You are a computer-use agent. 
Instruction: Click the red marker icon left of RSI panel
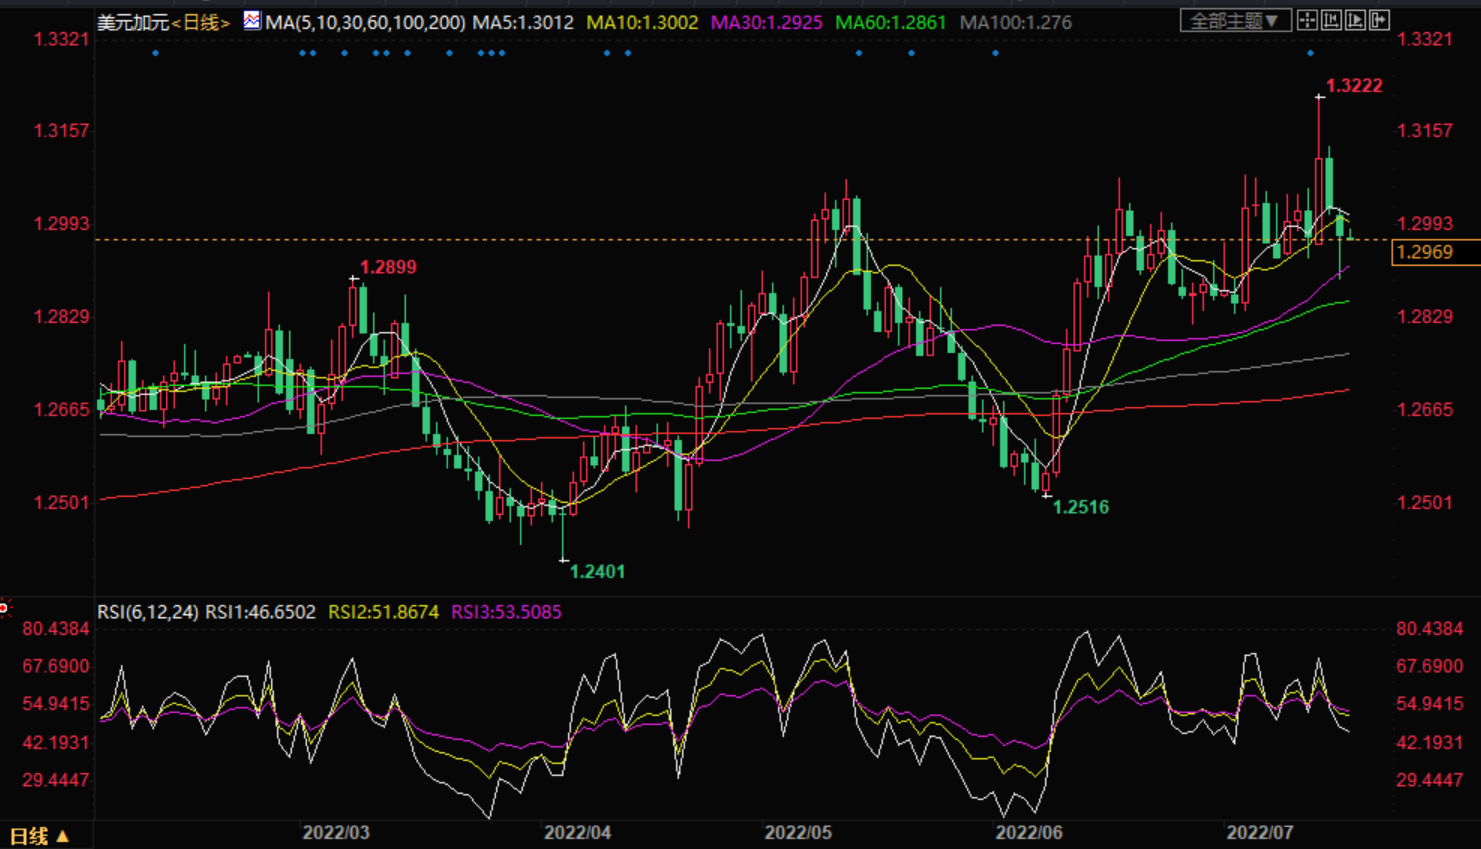[x=4, y=607]
